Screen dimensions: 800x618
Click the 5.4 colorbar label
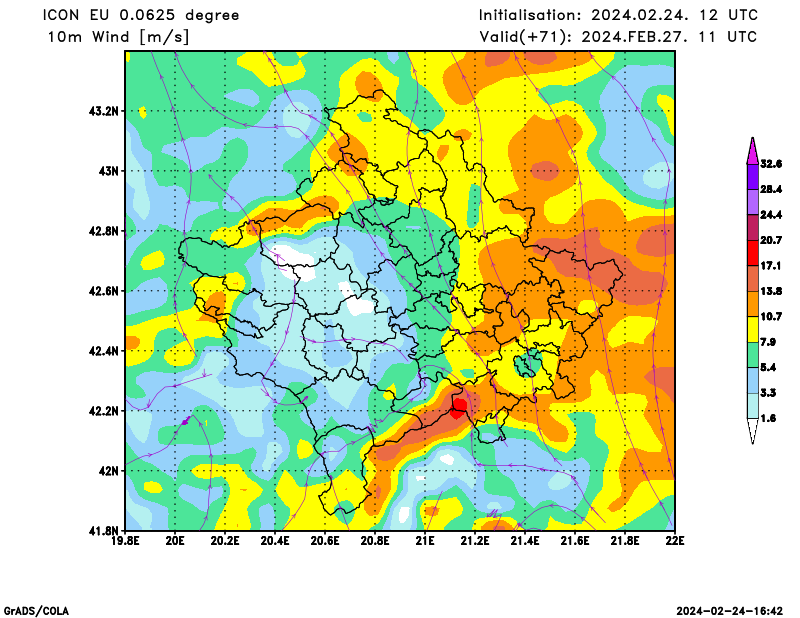tap(768, 367)
